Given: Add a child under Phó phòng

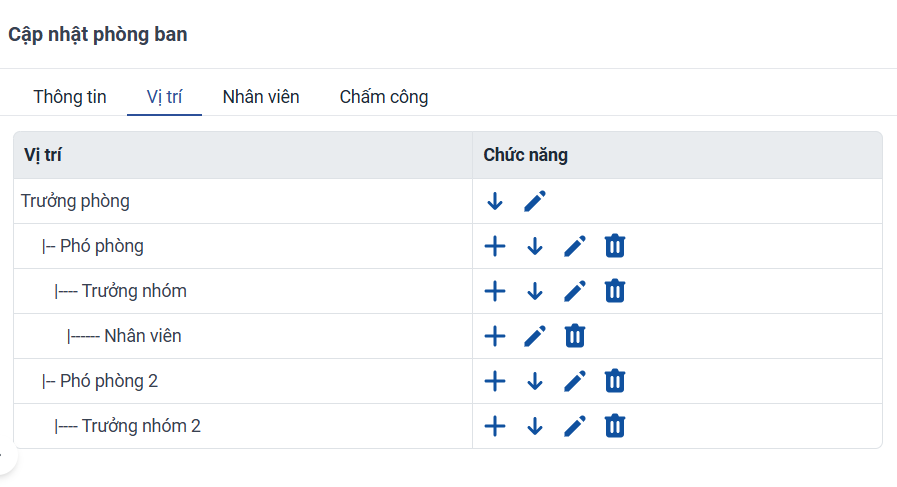Looking at the screenshot, I should (495, 247).
